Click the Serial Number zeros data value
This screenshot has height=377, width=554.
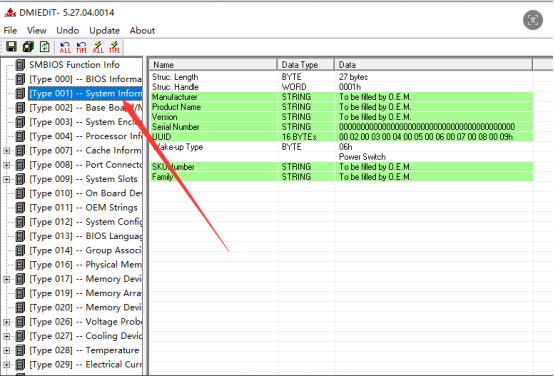[427, 127]
